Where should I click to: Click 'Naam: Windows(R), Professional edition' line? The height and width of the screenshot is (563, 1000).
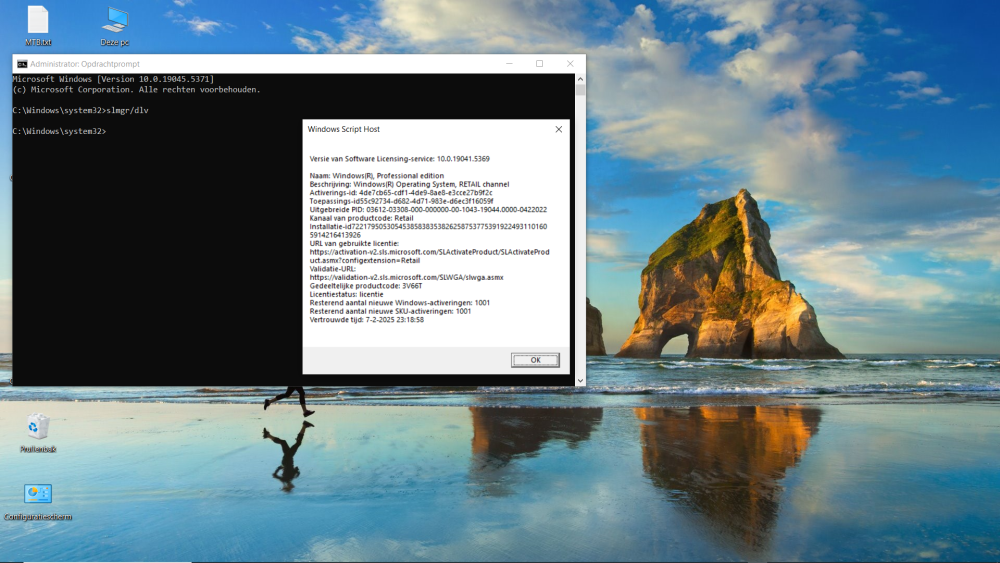coord(376,176)
